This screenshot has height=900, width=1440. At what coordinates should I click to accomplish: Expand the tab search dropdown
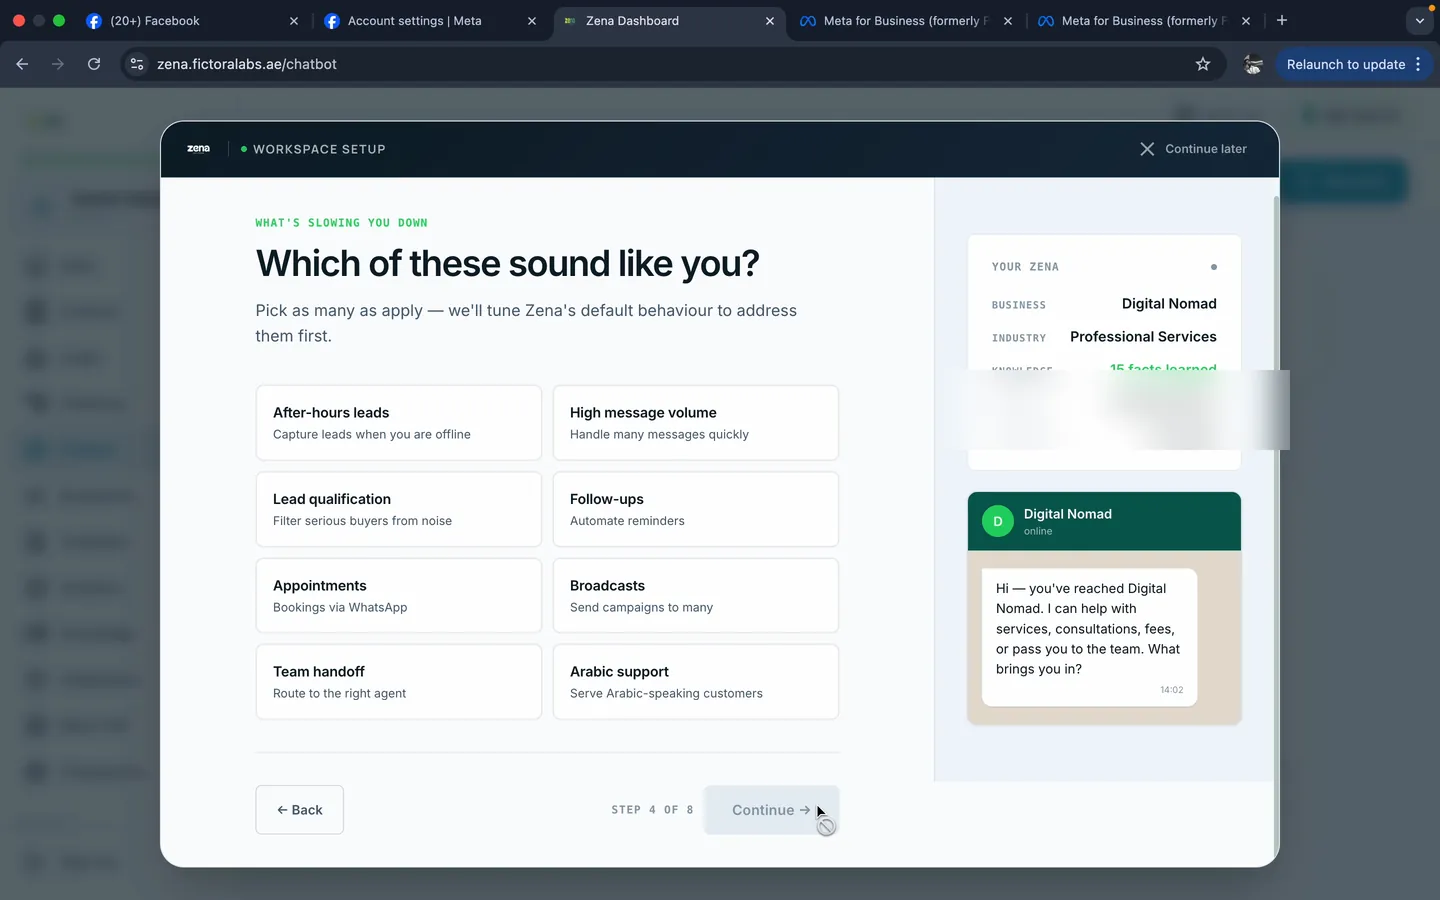pyautogui.click(x=1419, y=21)
